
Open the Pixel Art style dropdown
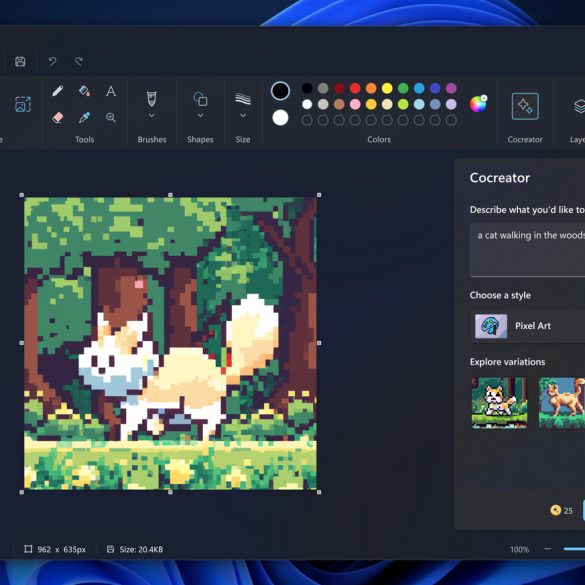pyautogui.click(x=527, y=326)
